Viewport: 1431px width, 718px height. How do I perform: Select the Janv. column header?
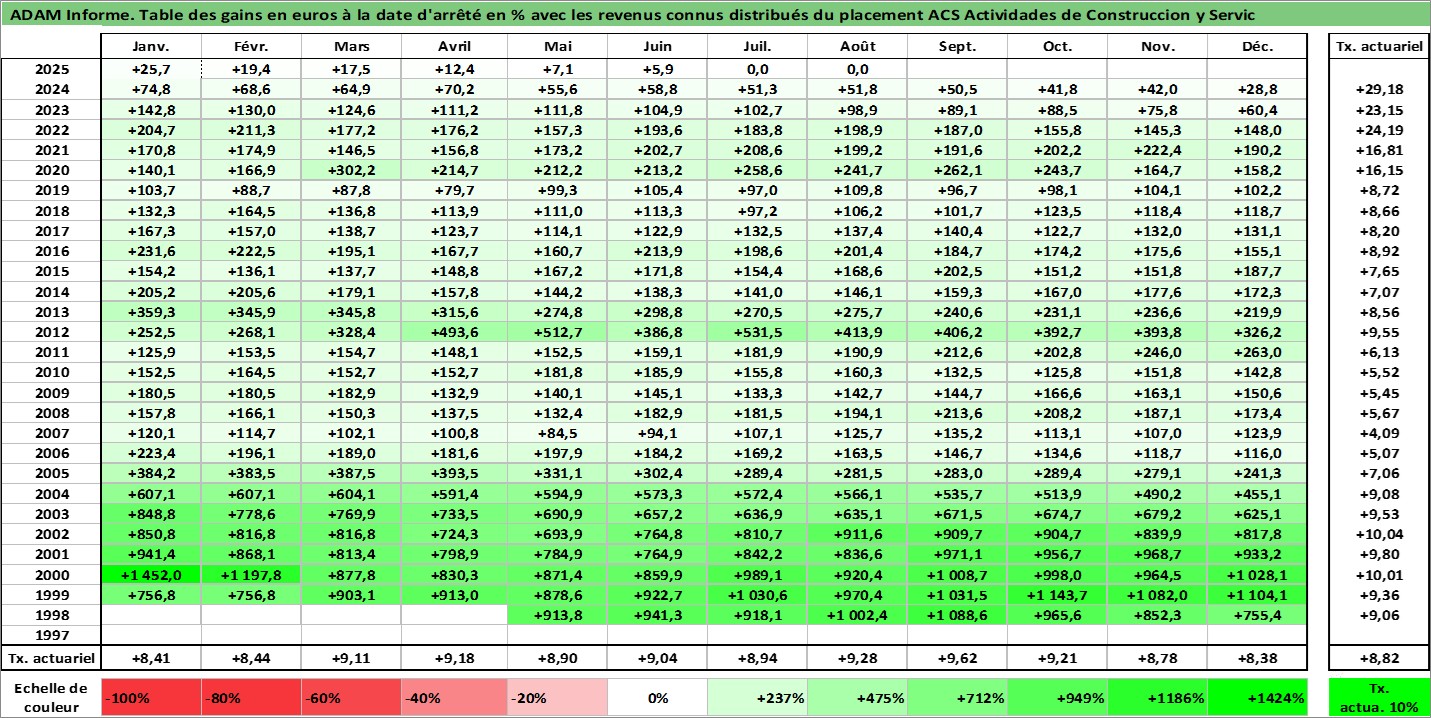click(152, 47)
